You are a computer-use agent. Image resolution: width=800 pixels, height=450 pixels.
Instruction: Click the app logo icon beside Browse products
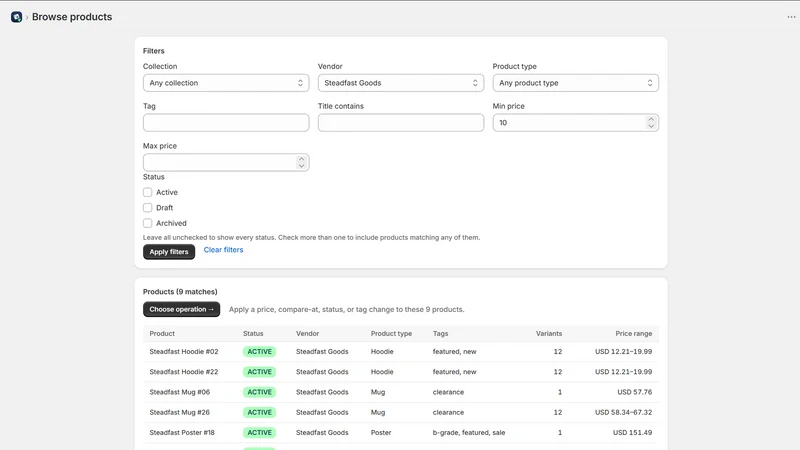[16, 17]
